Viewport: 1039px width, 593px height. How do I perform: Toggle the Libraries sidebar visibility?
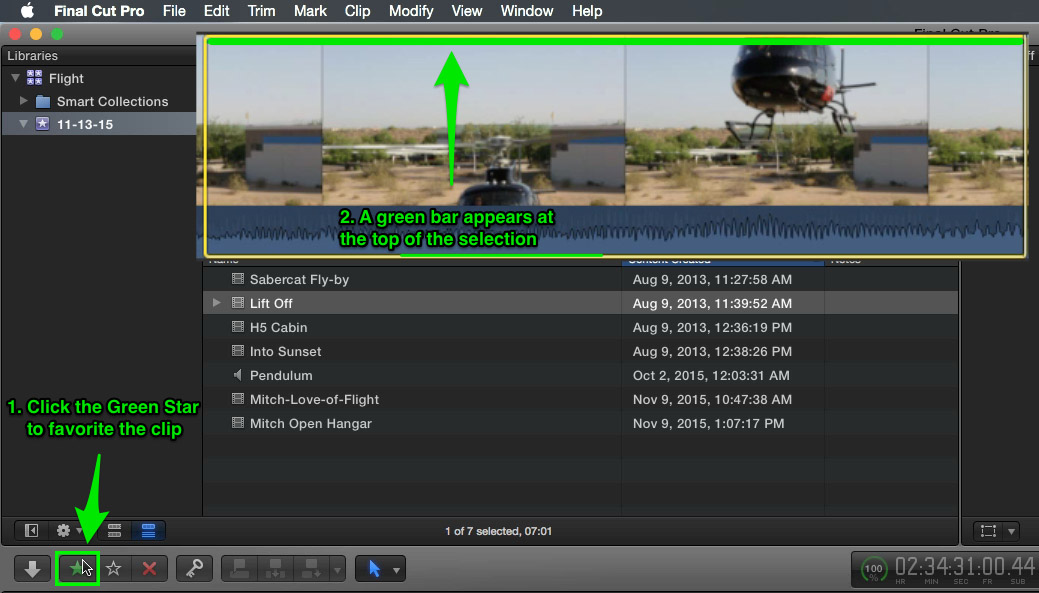coord(31,530)
